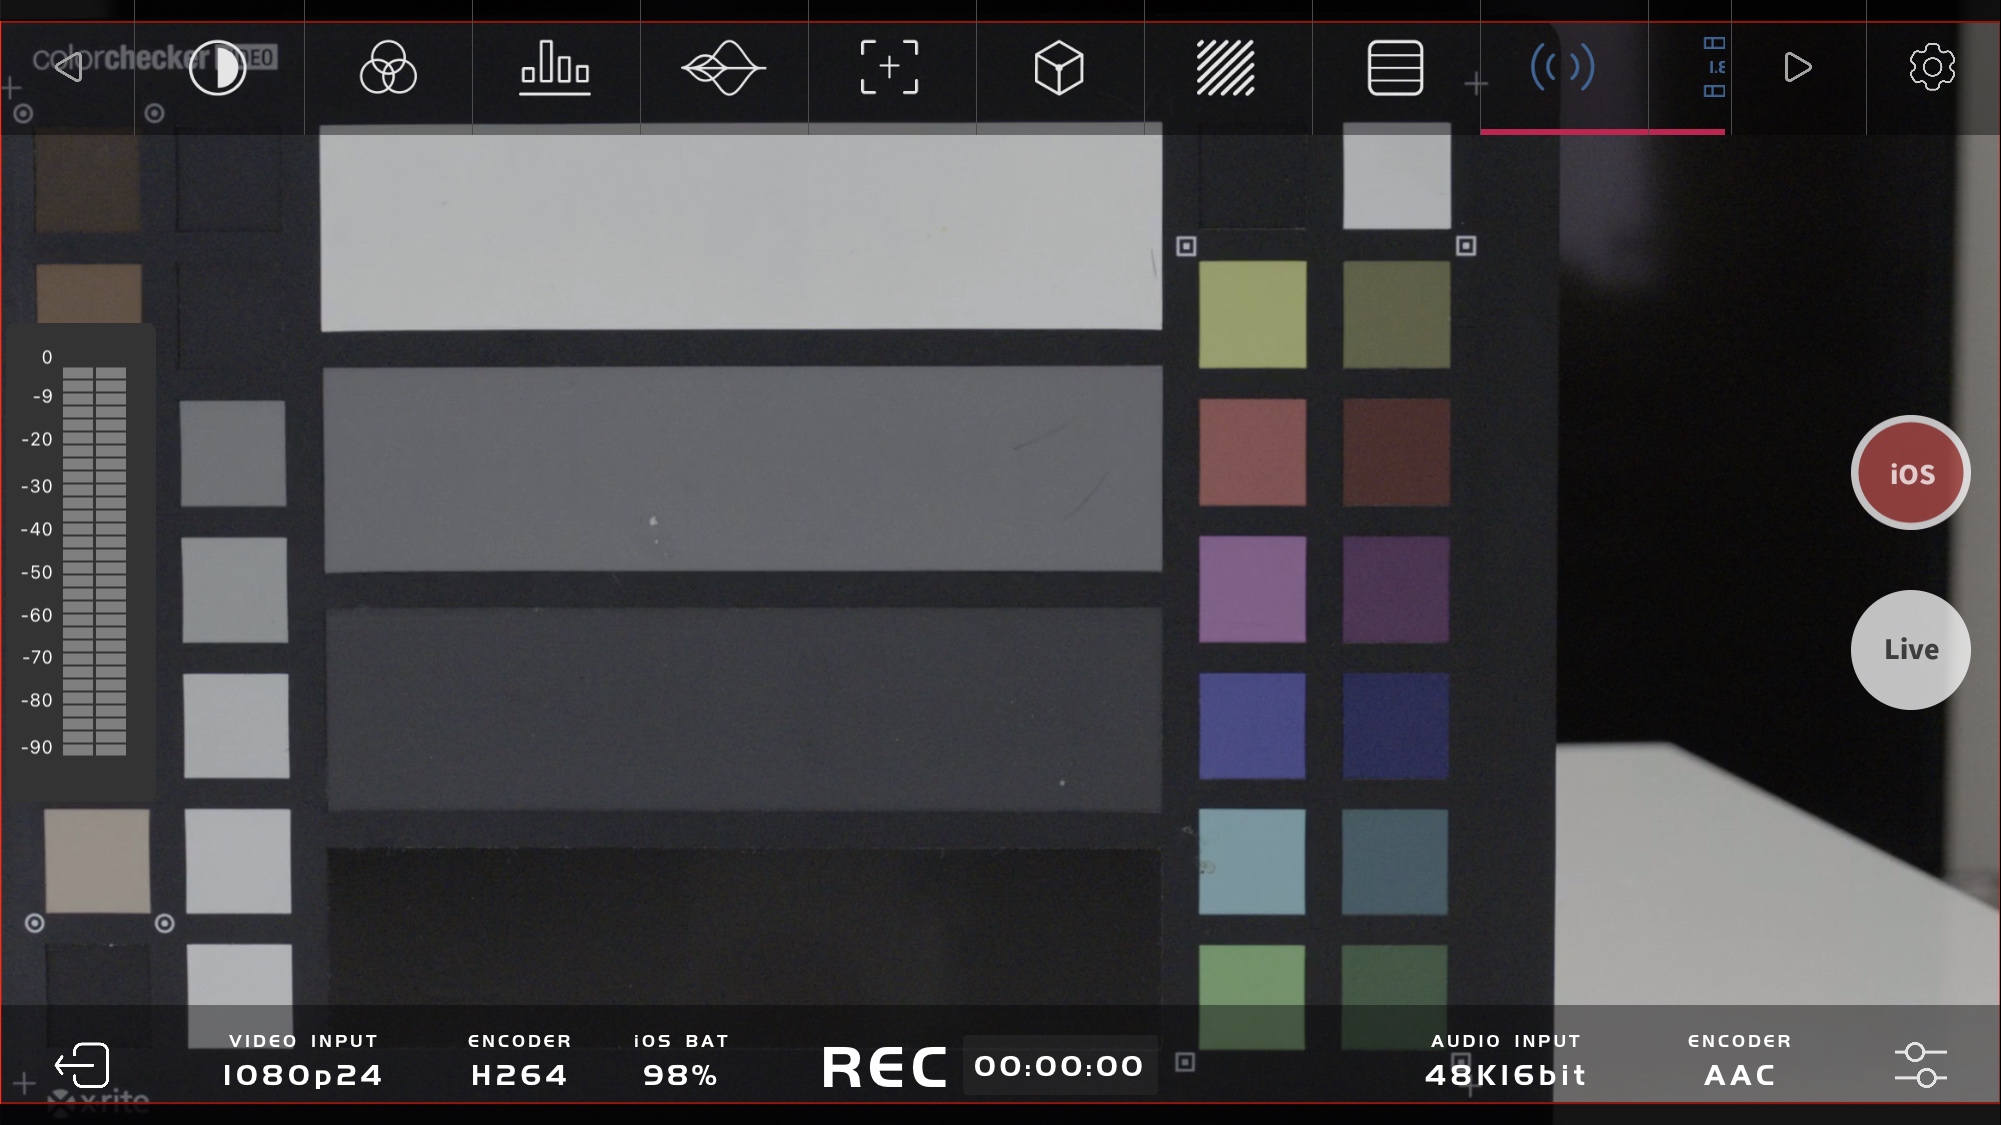Open the waveform scope tool

[723, 68]
